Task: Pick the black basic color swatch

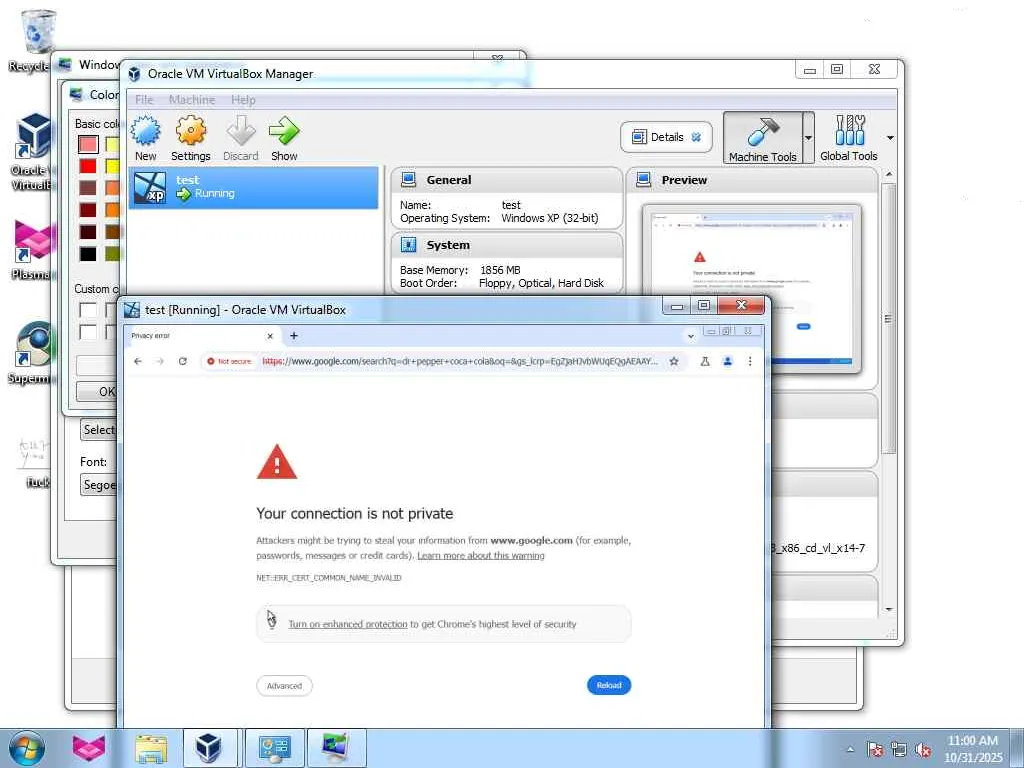Action: (x=88, y=253)
